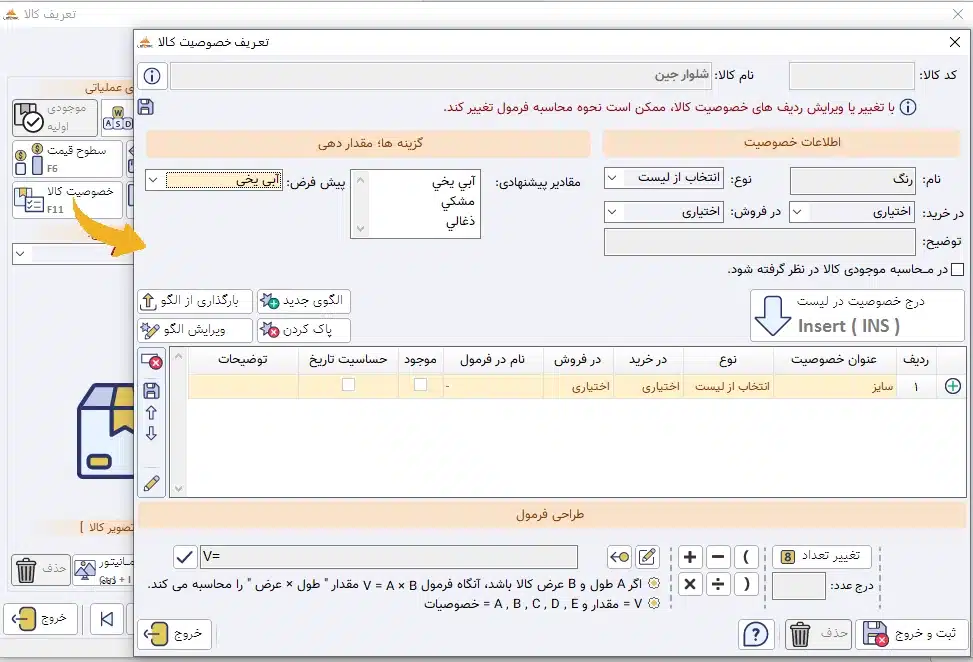Click the save diskette icon under info icon
The height and width of the screenshot is (662, 973).
pyautogui.click(x=146, y=107)
